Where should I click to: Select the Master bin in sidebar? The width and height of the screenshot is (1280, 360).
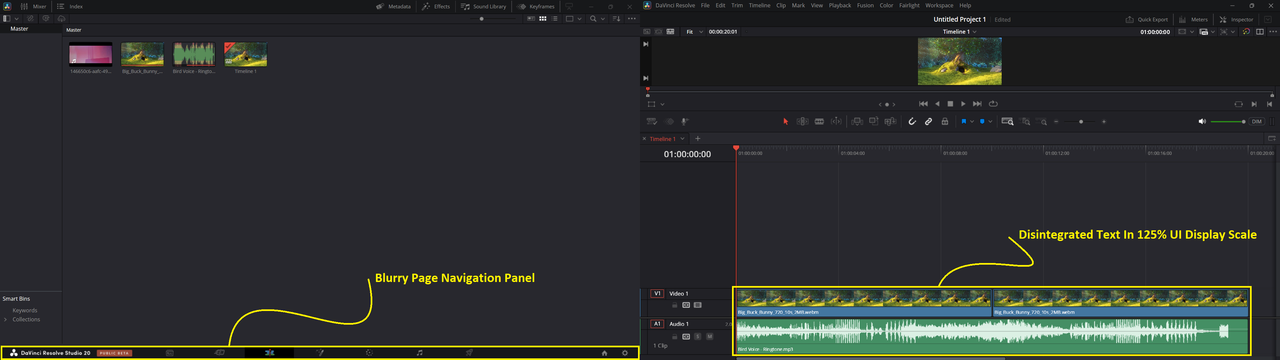(x=19, y=28)
